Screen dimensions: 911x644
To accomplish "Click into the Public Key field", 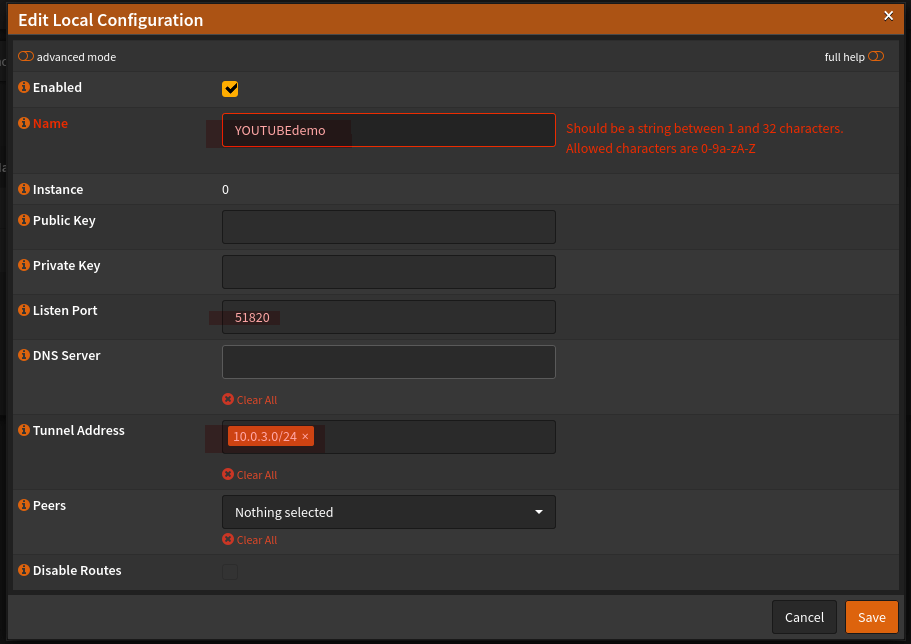I will point(388,227).
